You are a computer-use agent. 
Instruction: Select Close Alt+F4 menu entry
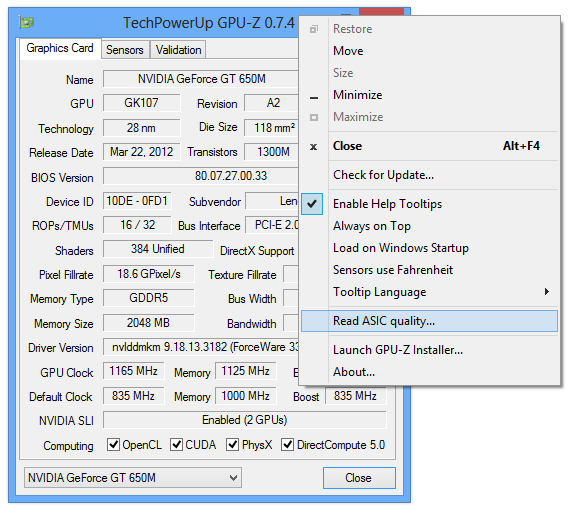430,146
